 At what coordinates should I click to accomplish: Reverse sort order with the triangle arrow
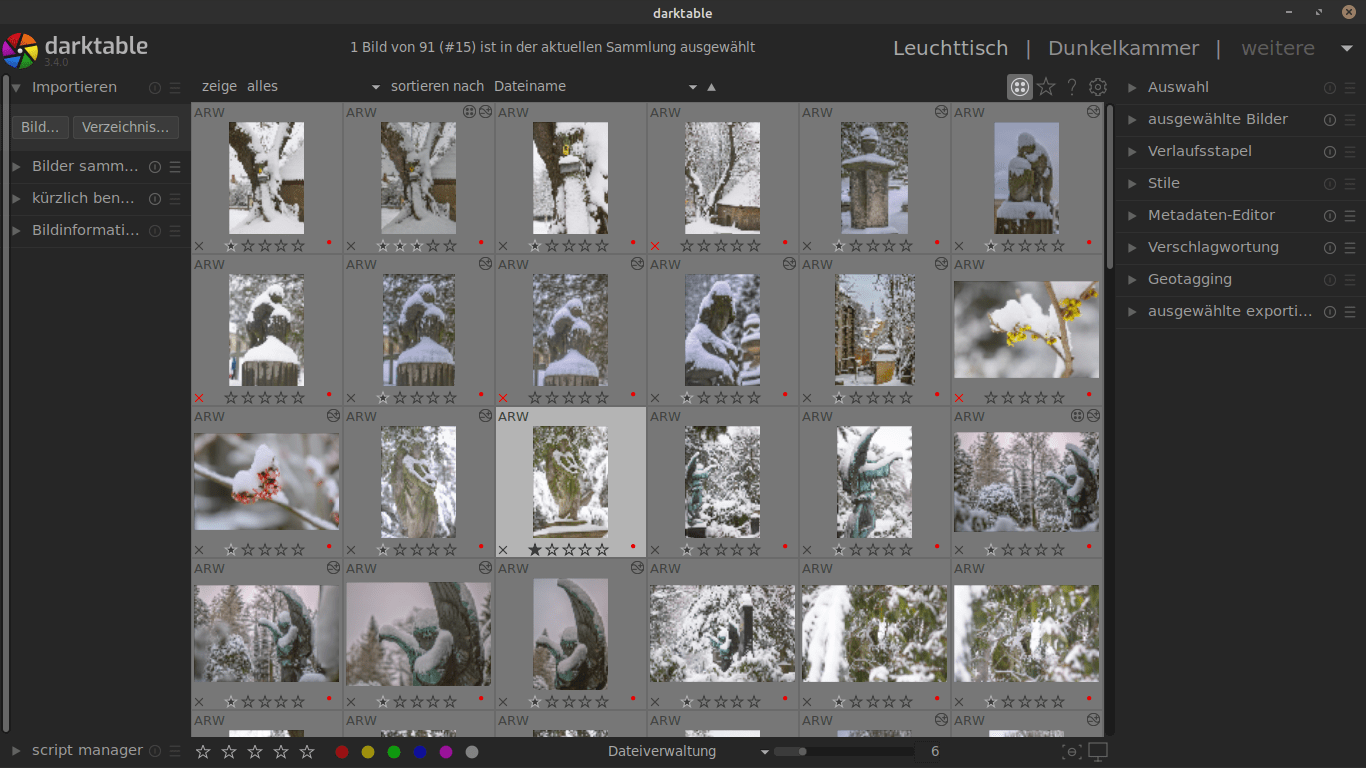[711, 87]
